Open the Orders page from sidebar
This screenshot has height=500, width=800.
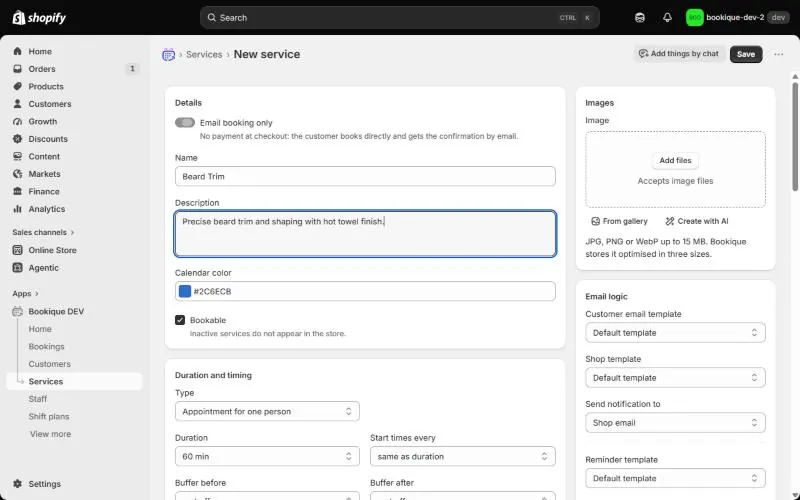(42, 69)
